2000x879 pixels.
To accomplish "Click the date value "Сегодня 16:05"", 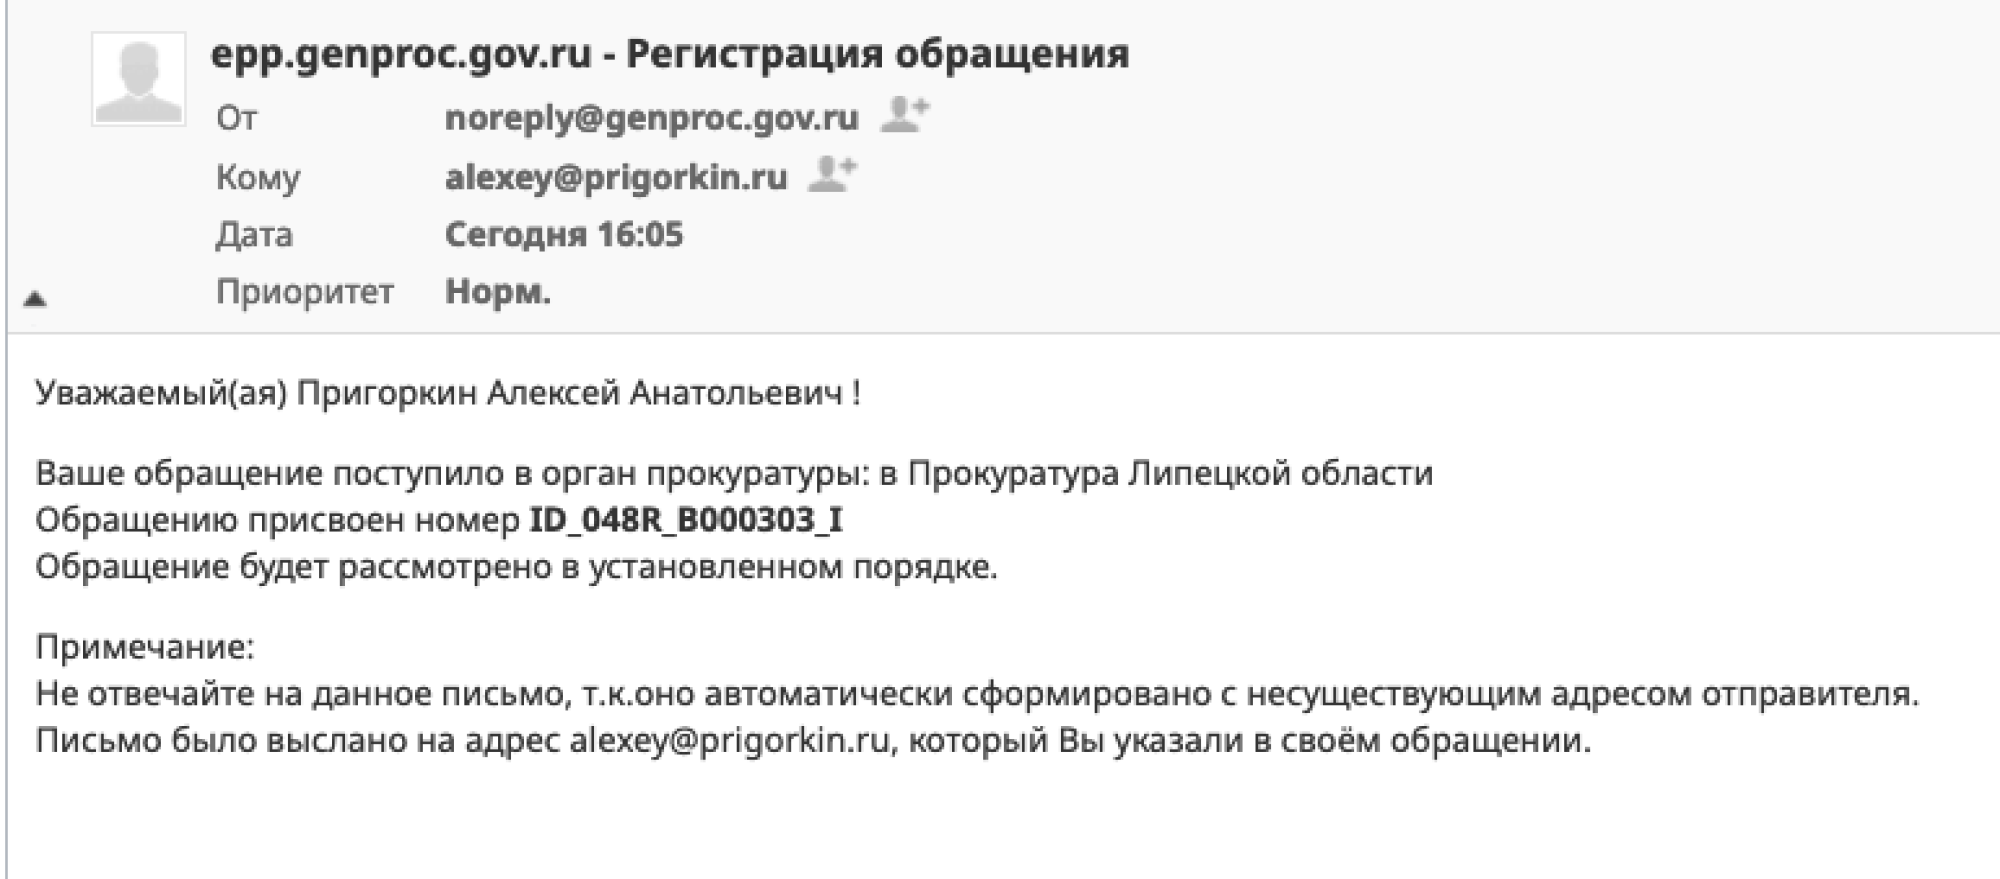I will pyautogui.click(x=563, y=235).
